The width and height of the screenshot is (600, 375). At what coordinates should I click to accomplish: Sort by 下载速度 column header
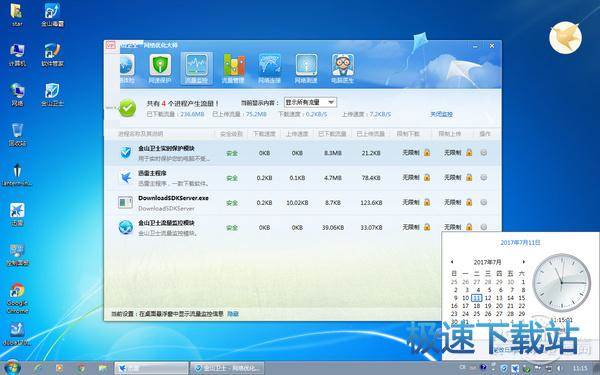[264, 134]
